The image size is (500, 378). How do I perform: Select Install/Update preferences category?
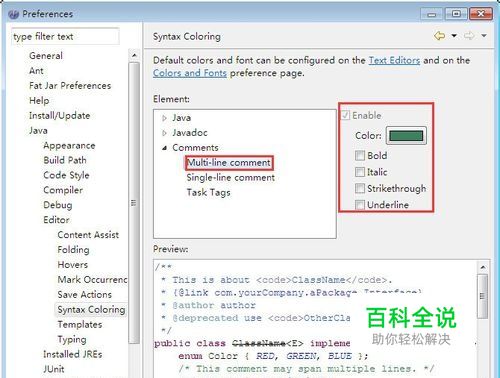point(59,116)
